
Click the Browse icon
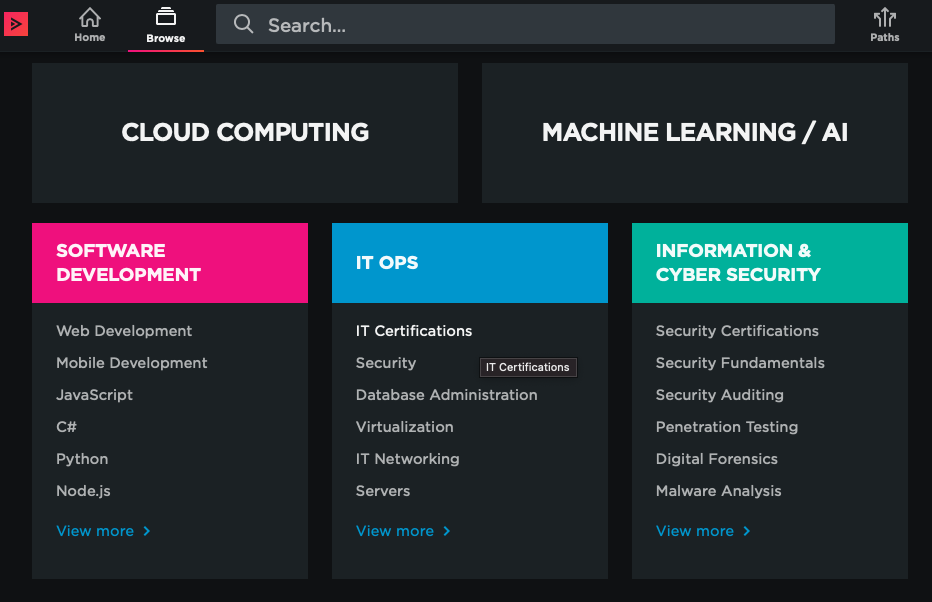165,18
